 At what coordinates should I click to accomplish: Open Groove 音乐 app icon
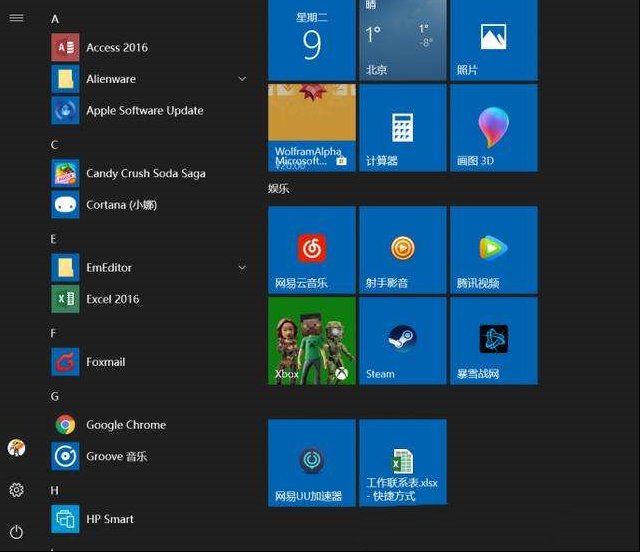click(65, 456)
